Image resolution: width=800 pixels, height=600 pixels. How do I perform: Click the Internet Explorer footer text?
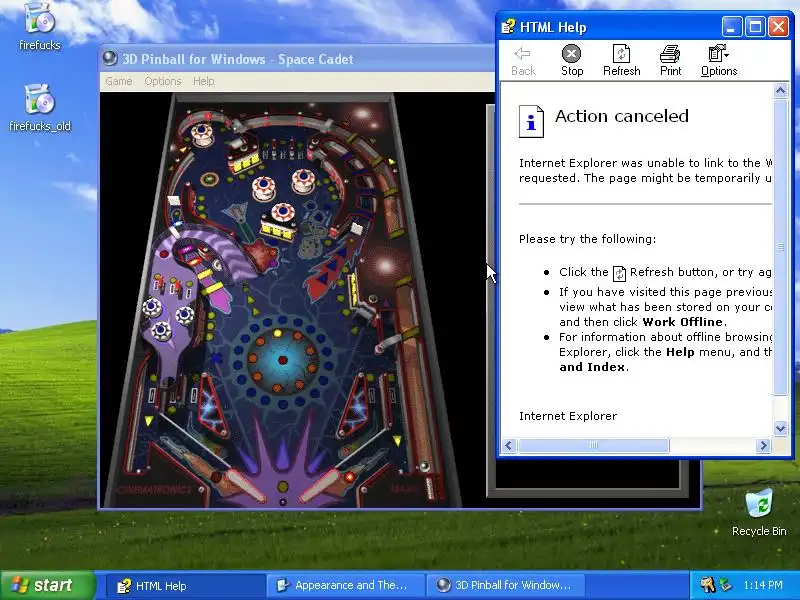[568, 416]
